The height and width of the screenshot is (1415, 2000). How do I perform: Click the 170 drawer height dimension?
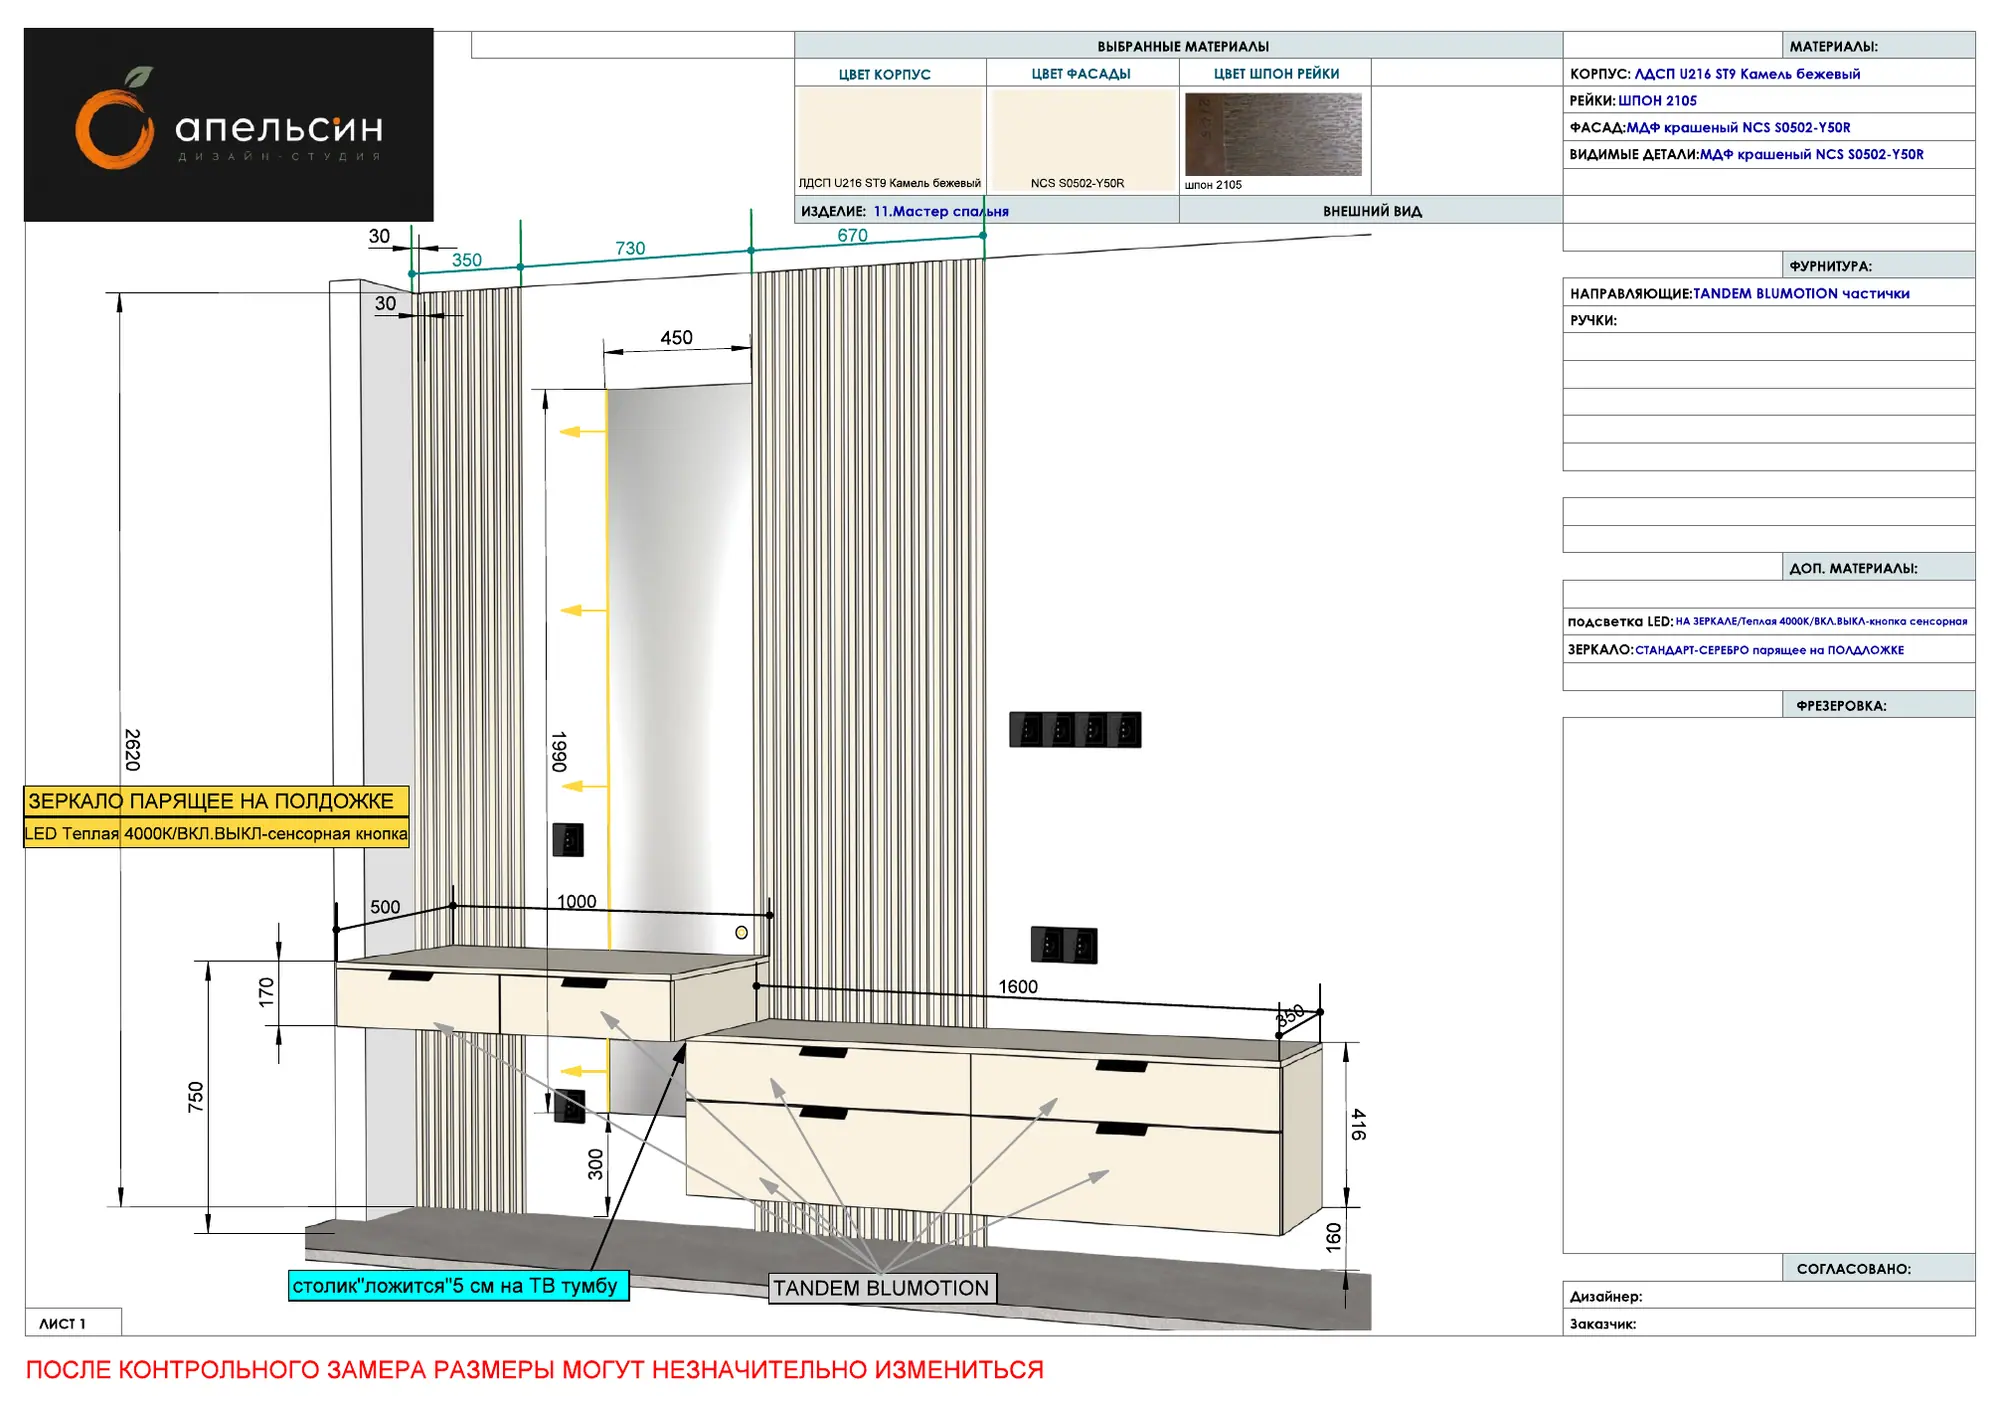(x=266, y=992)
